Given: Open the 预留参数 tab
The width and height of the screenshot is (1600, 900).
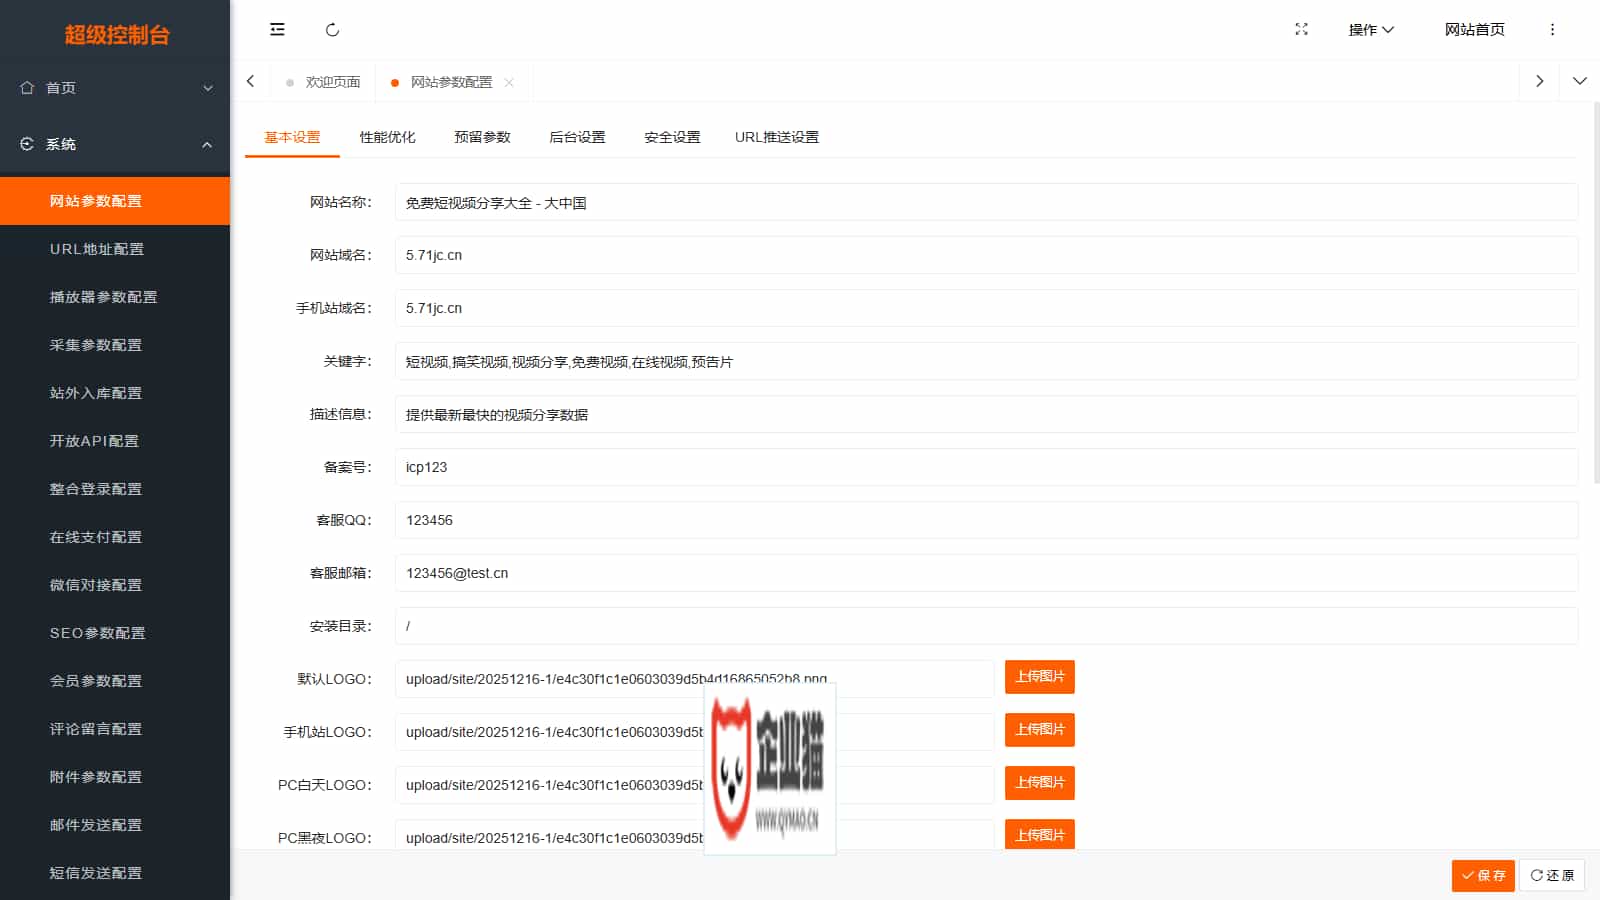Looking at the screenshot, I should (x=482, y=137).
